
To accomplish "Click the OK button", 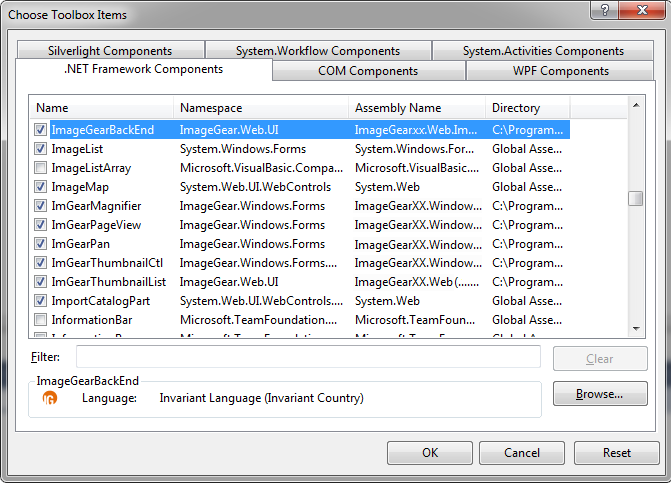I will pos(430,453).
